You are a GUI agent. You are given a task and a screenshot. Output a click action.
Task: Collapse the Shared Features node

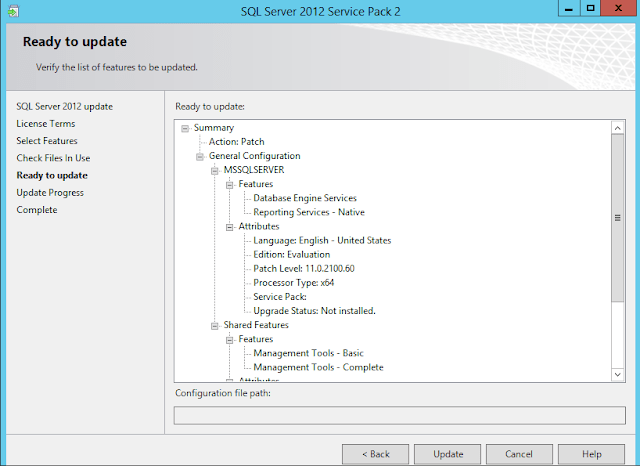coord(215,325)
